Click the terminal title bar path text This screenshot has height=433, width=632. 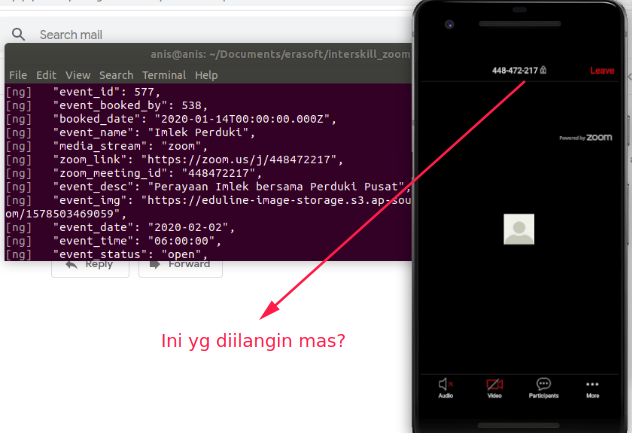[280, 54]
